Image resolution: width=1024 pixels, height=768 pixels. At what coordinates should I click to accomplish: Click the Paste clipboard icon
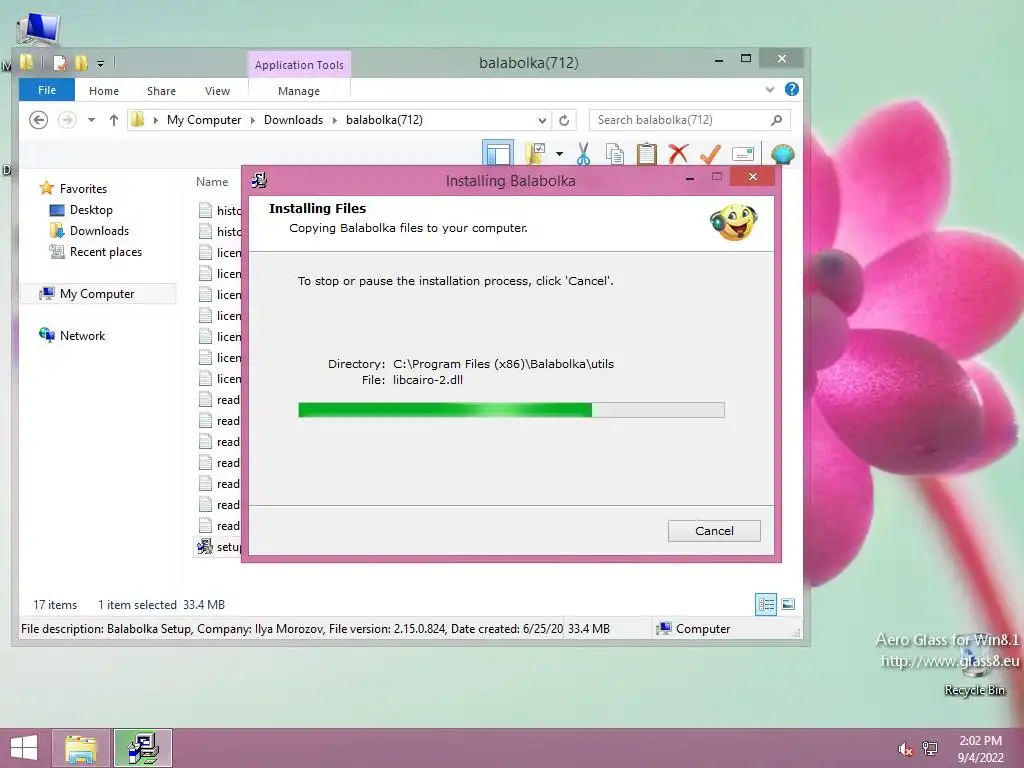[647, 154]
